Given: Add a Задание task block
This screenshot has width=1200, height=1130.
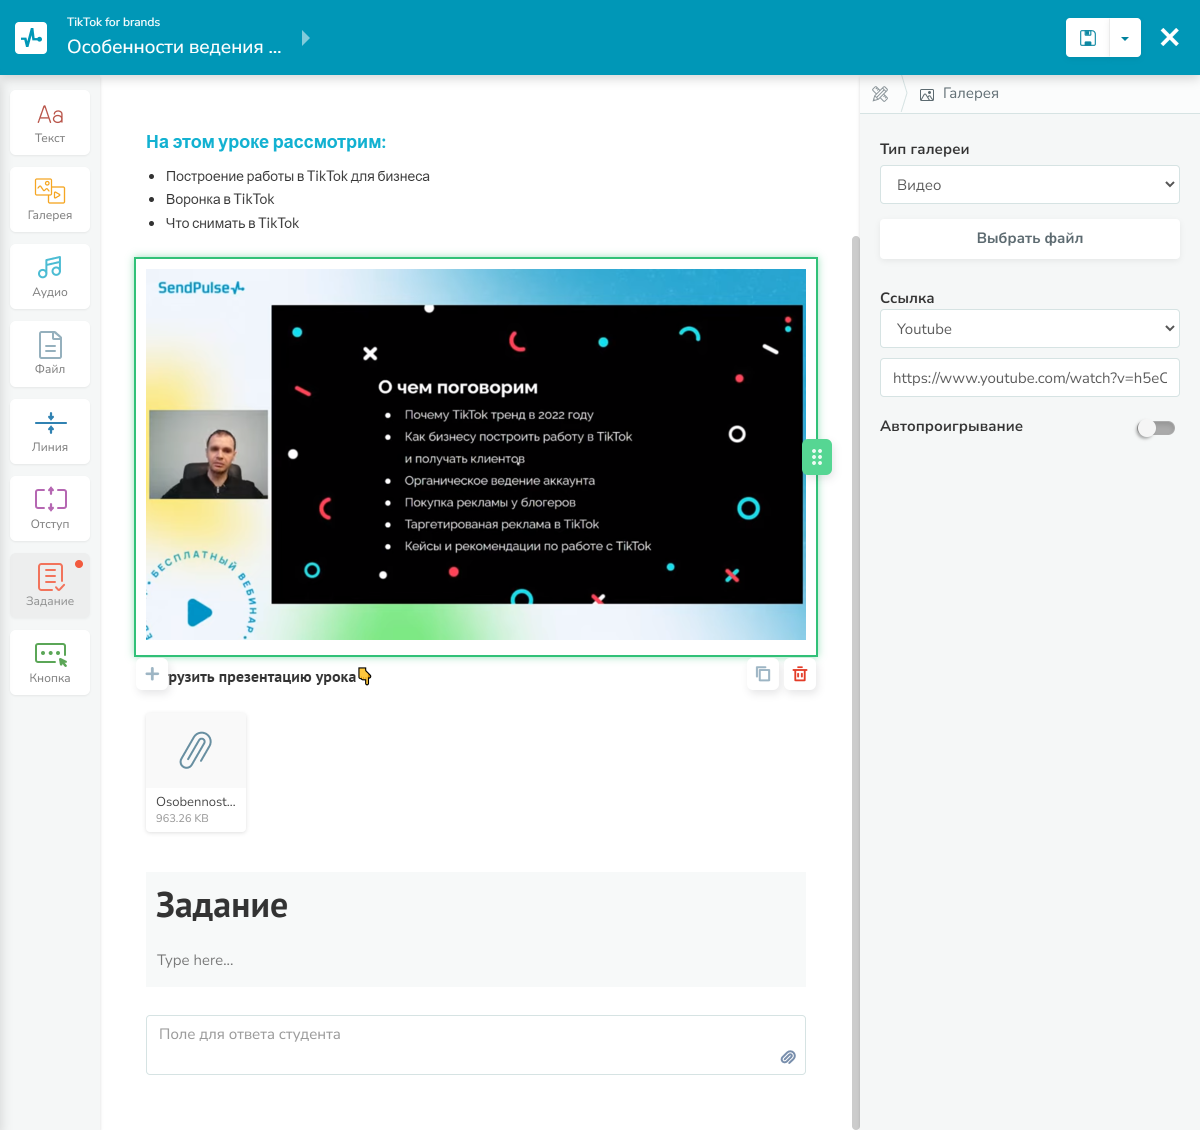Looking at the screenshot, I should 50,585.
